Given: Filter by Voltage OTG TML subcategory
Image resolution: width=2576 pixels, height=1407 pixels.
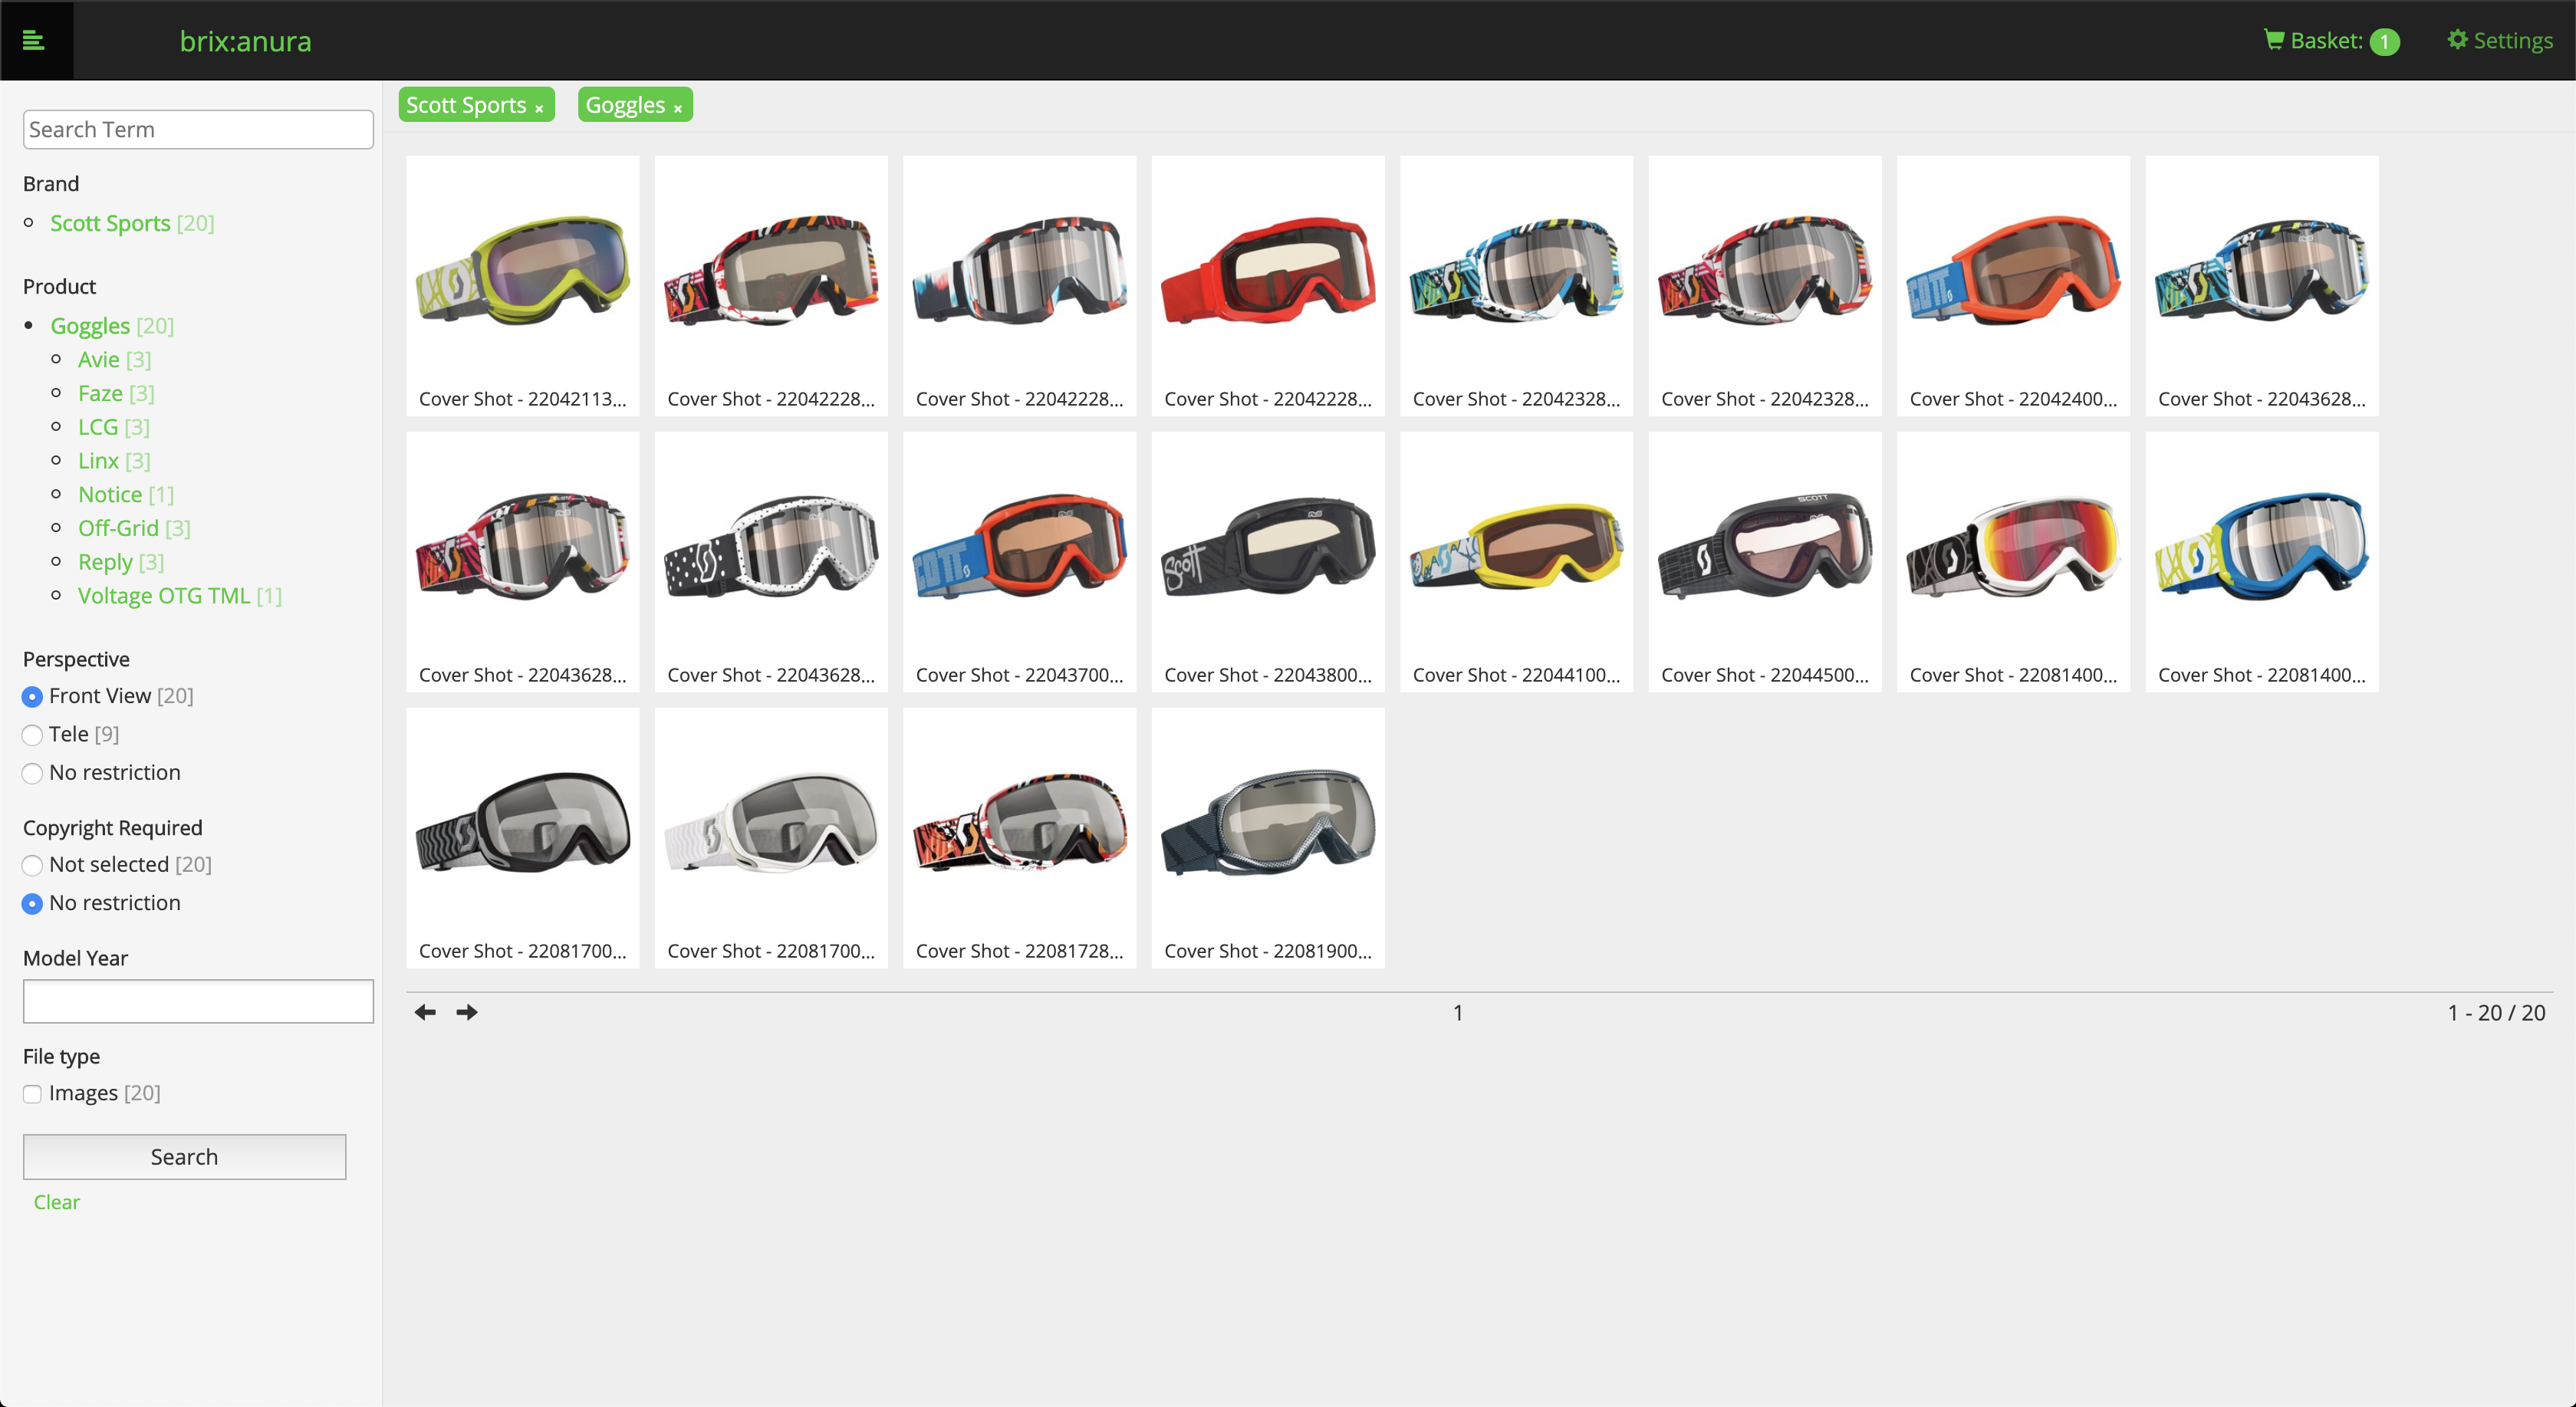Looking at the screenshot, I should 164,596.
